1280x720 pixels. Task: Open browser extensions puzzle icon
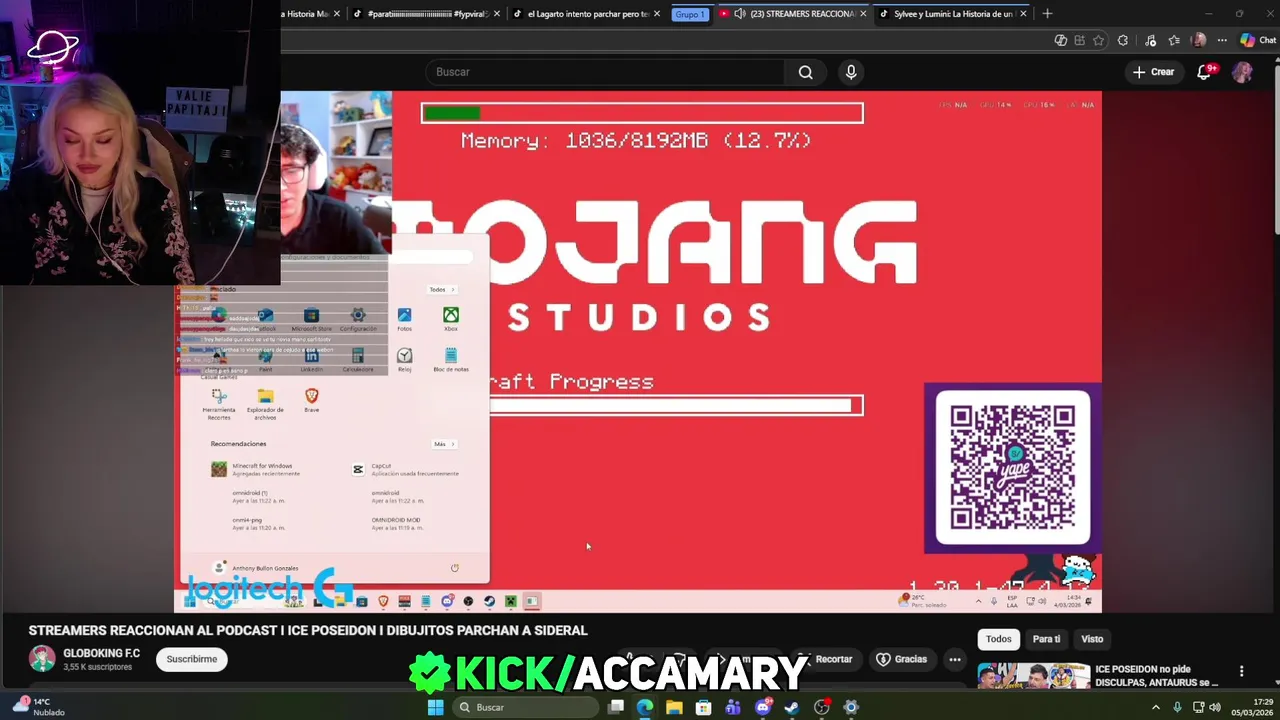point(1123,40)
